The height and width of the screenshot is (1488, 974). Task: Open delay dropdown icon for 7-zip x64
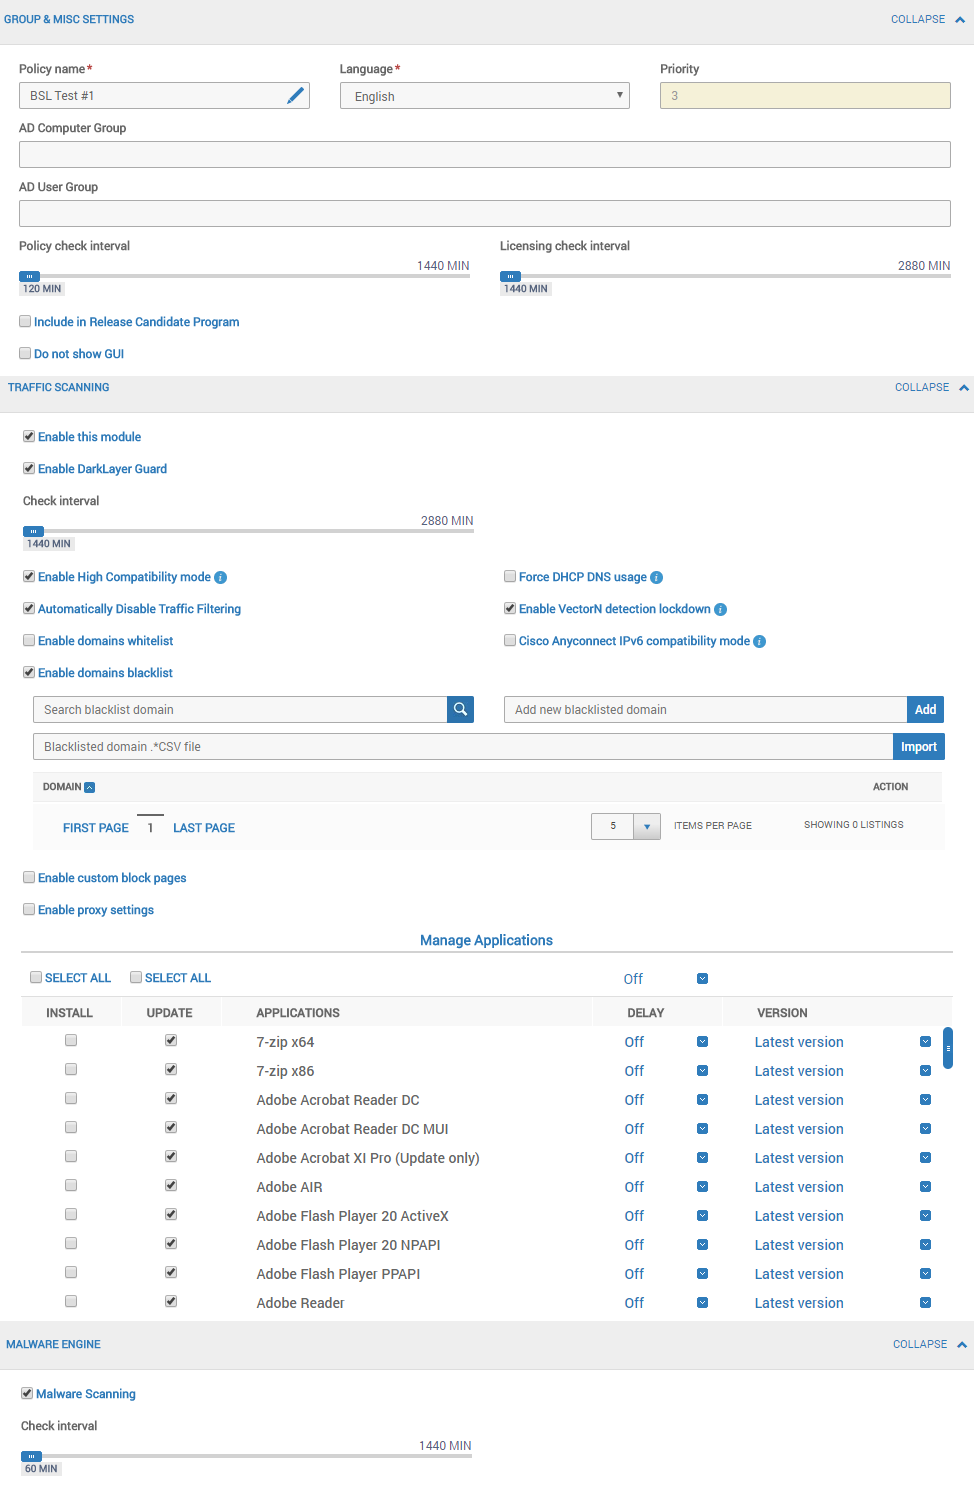click(702, 1042)
